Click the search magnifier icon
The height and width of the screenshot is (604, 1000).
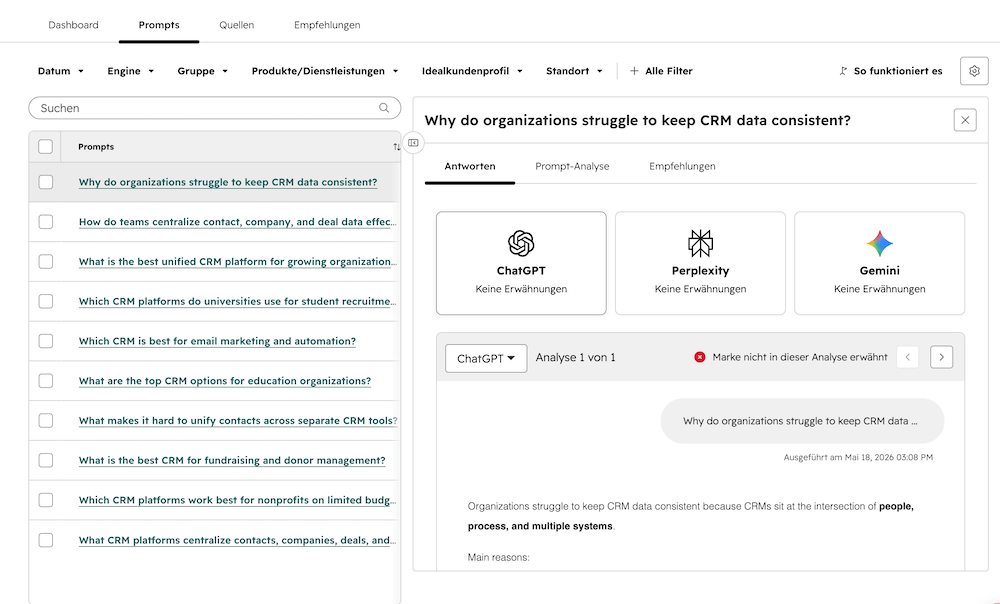point(384,108)
